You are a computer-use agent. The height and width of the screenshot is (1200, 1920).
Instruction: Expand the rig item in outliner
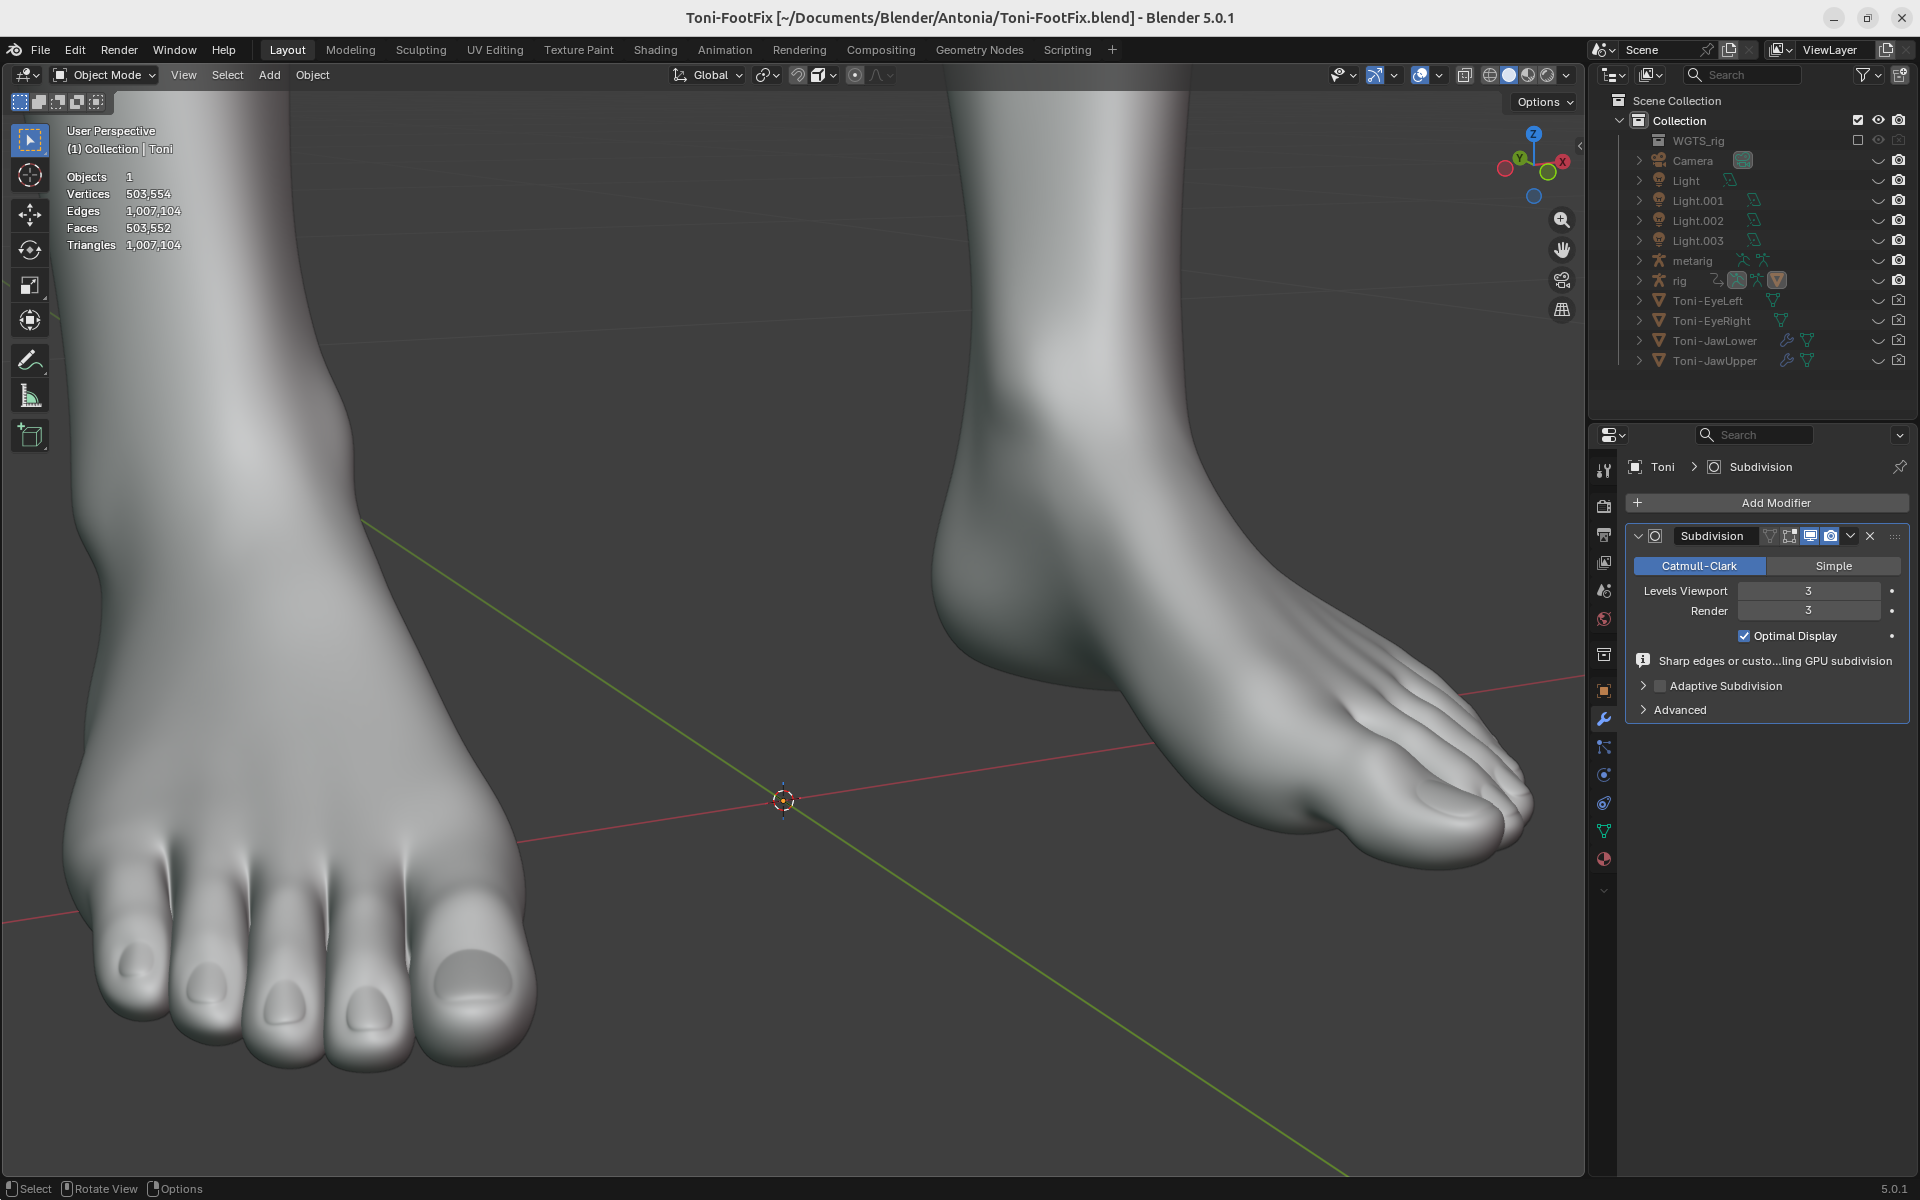click(x=1639, y=280)
